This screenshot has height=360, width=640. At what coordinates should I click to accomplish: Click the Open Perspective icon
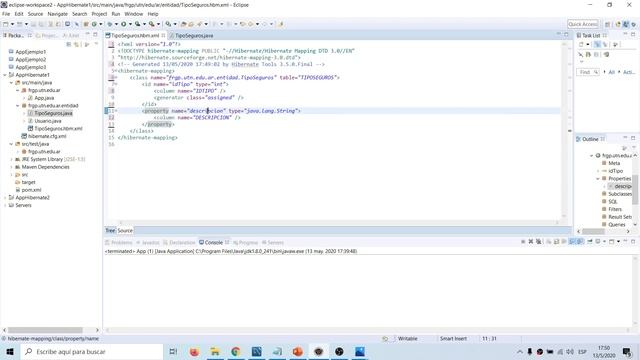[607, 24]
